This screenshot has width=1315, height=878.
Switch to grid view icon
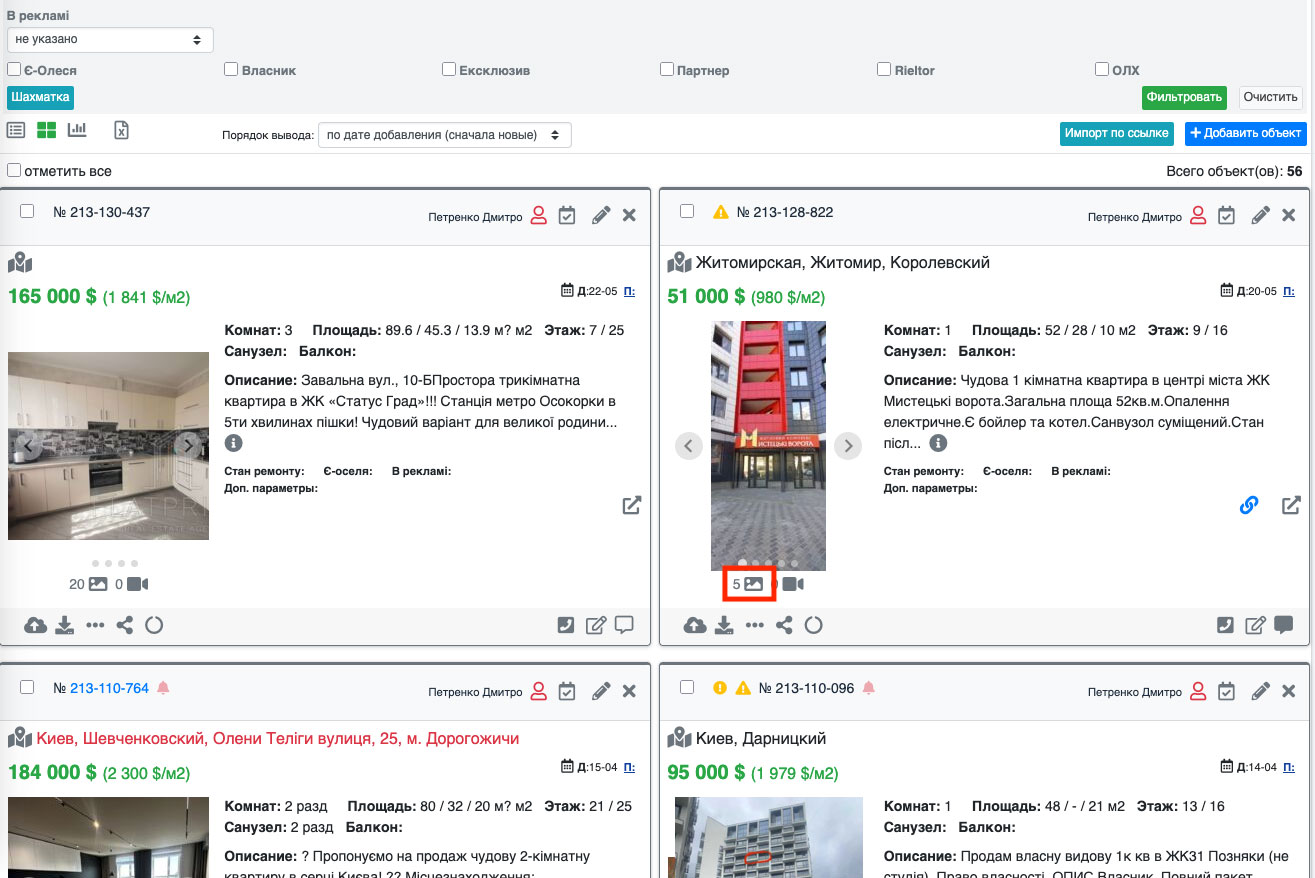tap(46, 130)
